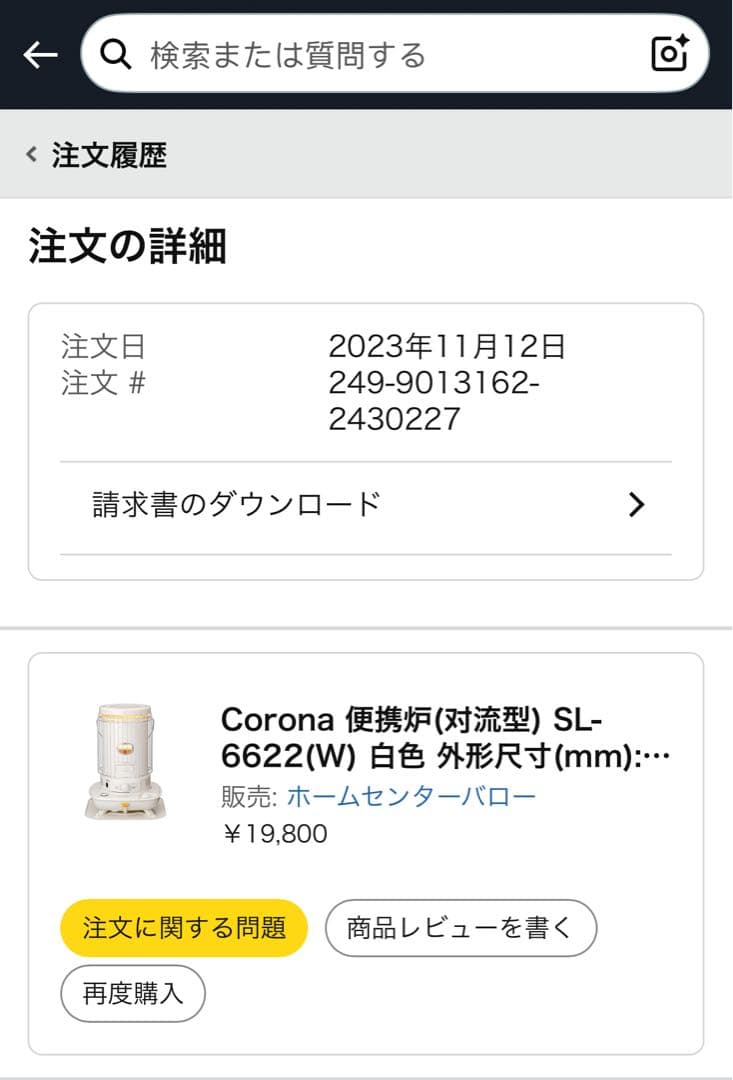The image size is (733, 1080).
Task: Tap the back arrow in the top bar
Action: point(40,55)
